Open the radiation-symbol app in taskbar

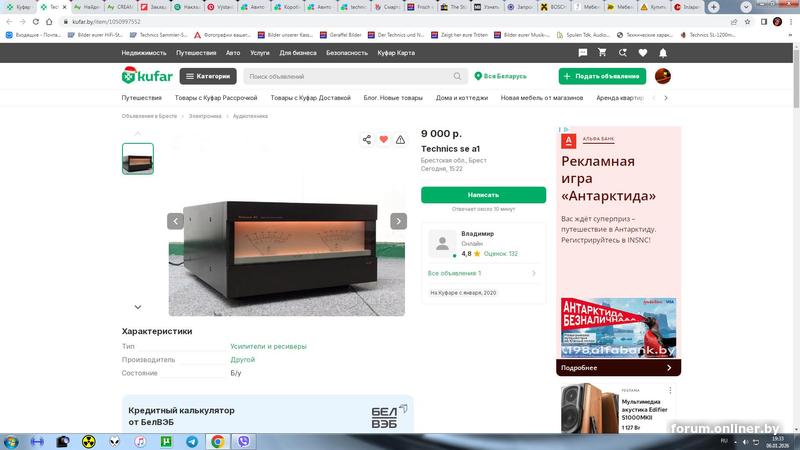click(89, 441)
